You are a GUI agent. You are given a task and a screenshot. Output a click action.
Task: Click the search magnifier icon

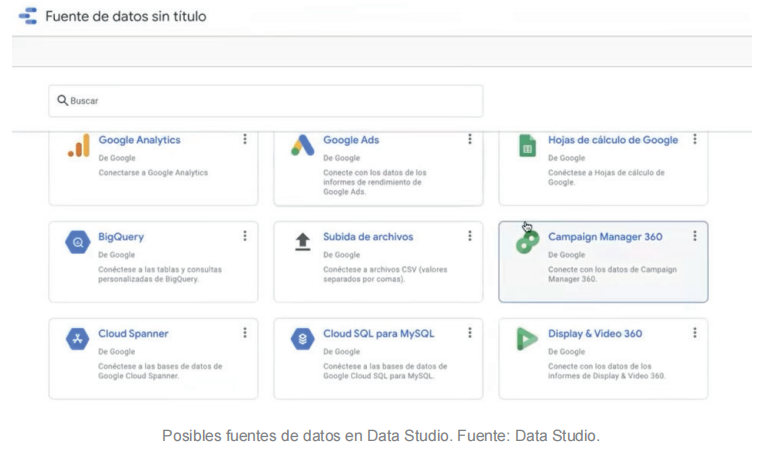pos(62,100)
